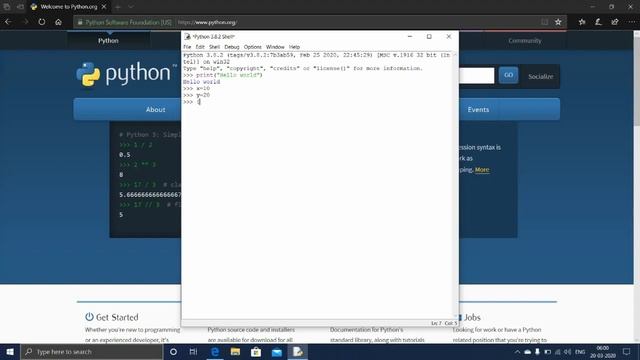
Task: Open the Options menu in IDLE
Action: point(253,47)
